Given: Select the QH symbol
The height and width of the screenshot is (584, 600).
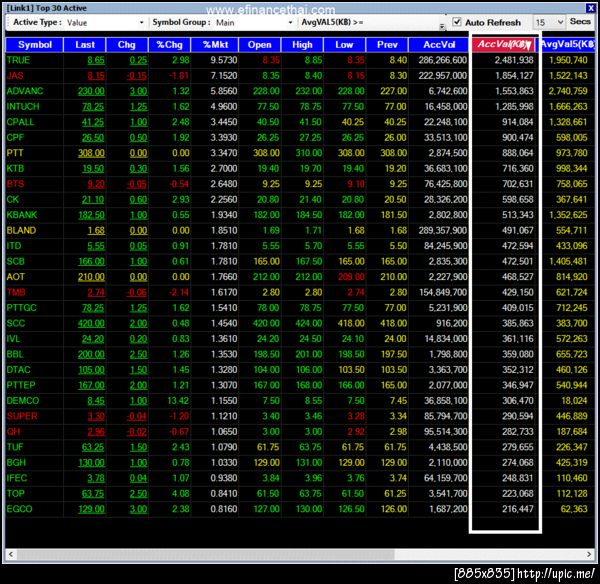Looking at the screenshot, I should (13, 432).
